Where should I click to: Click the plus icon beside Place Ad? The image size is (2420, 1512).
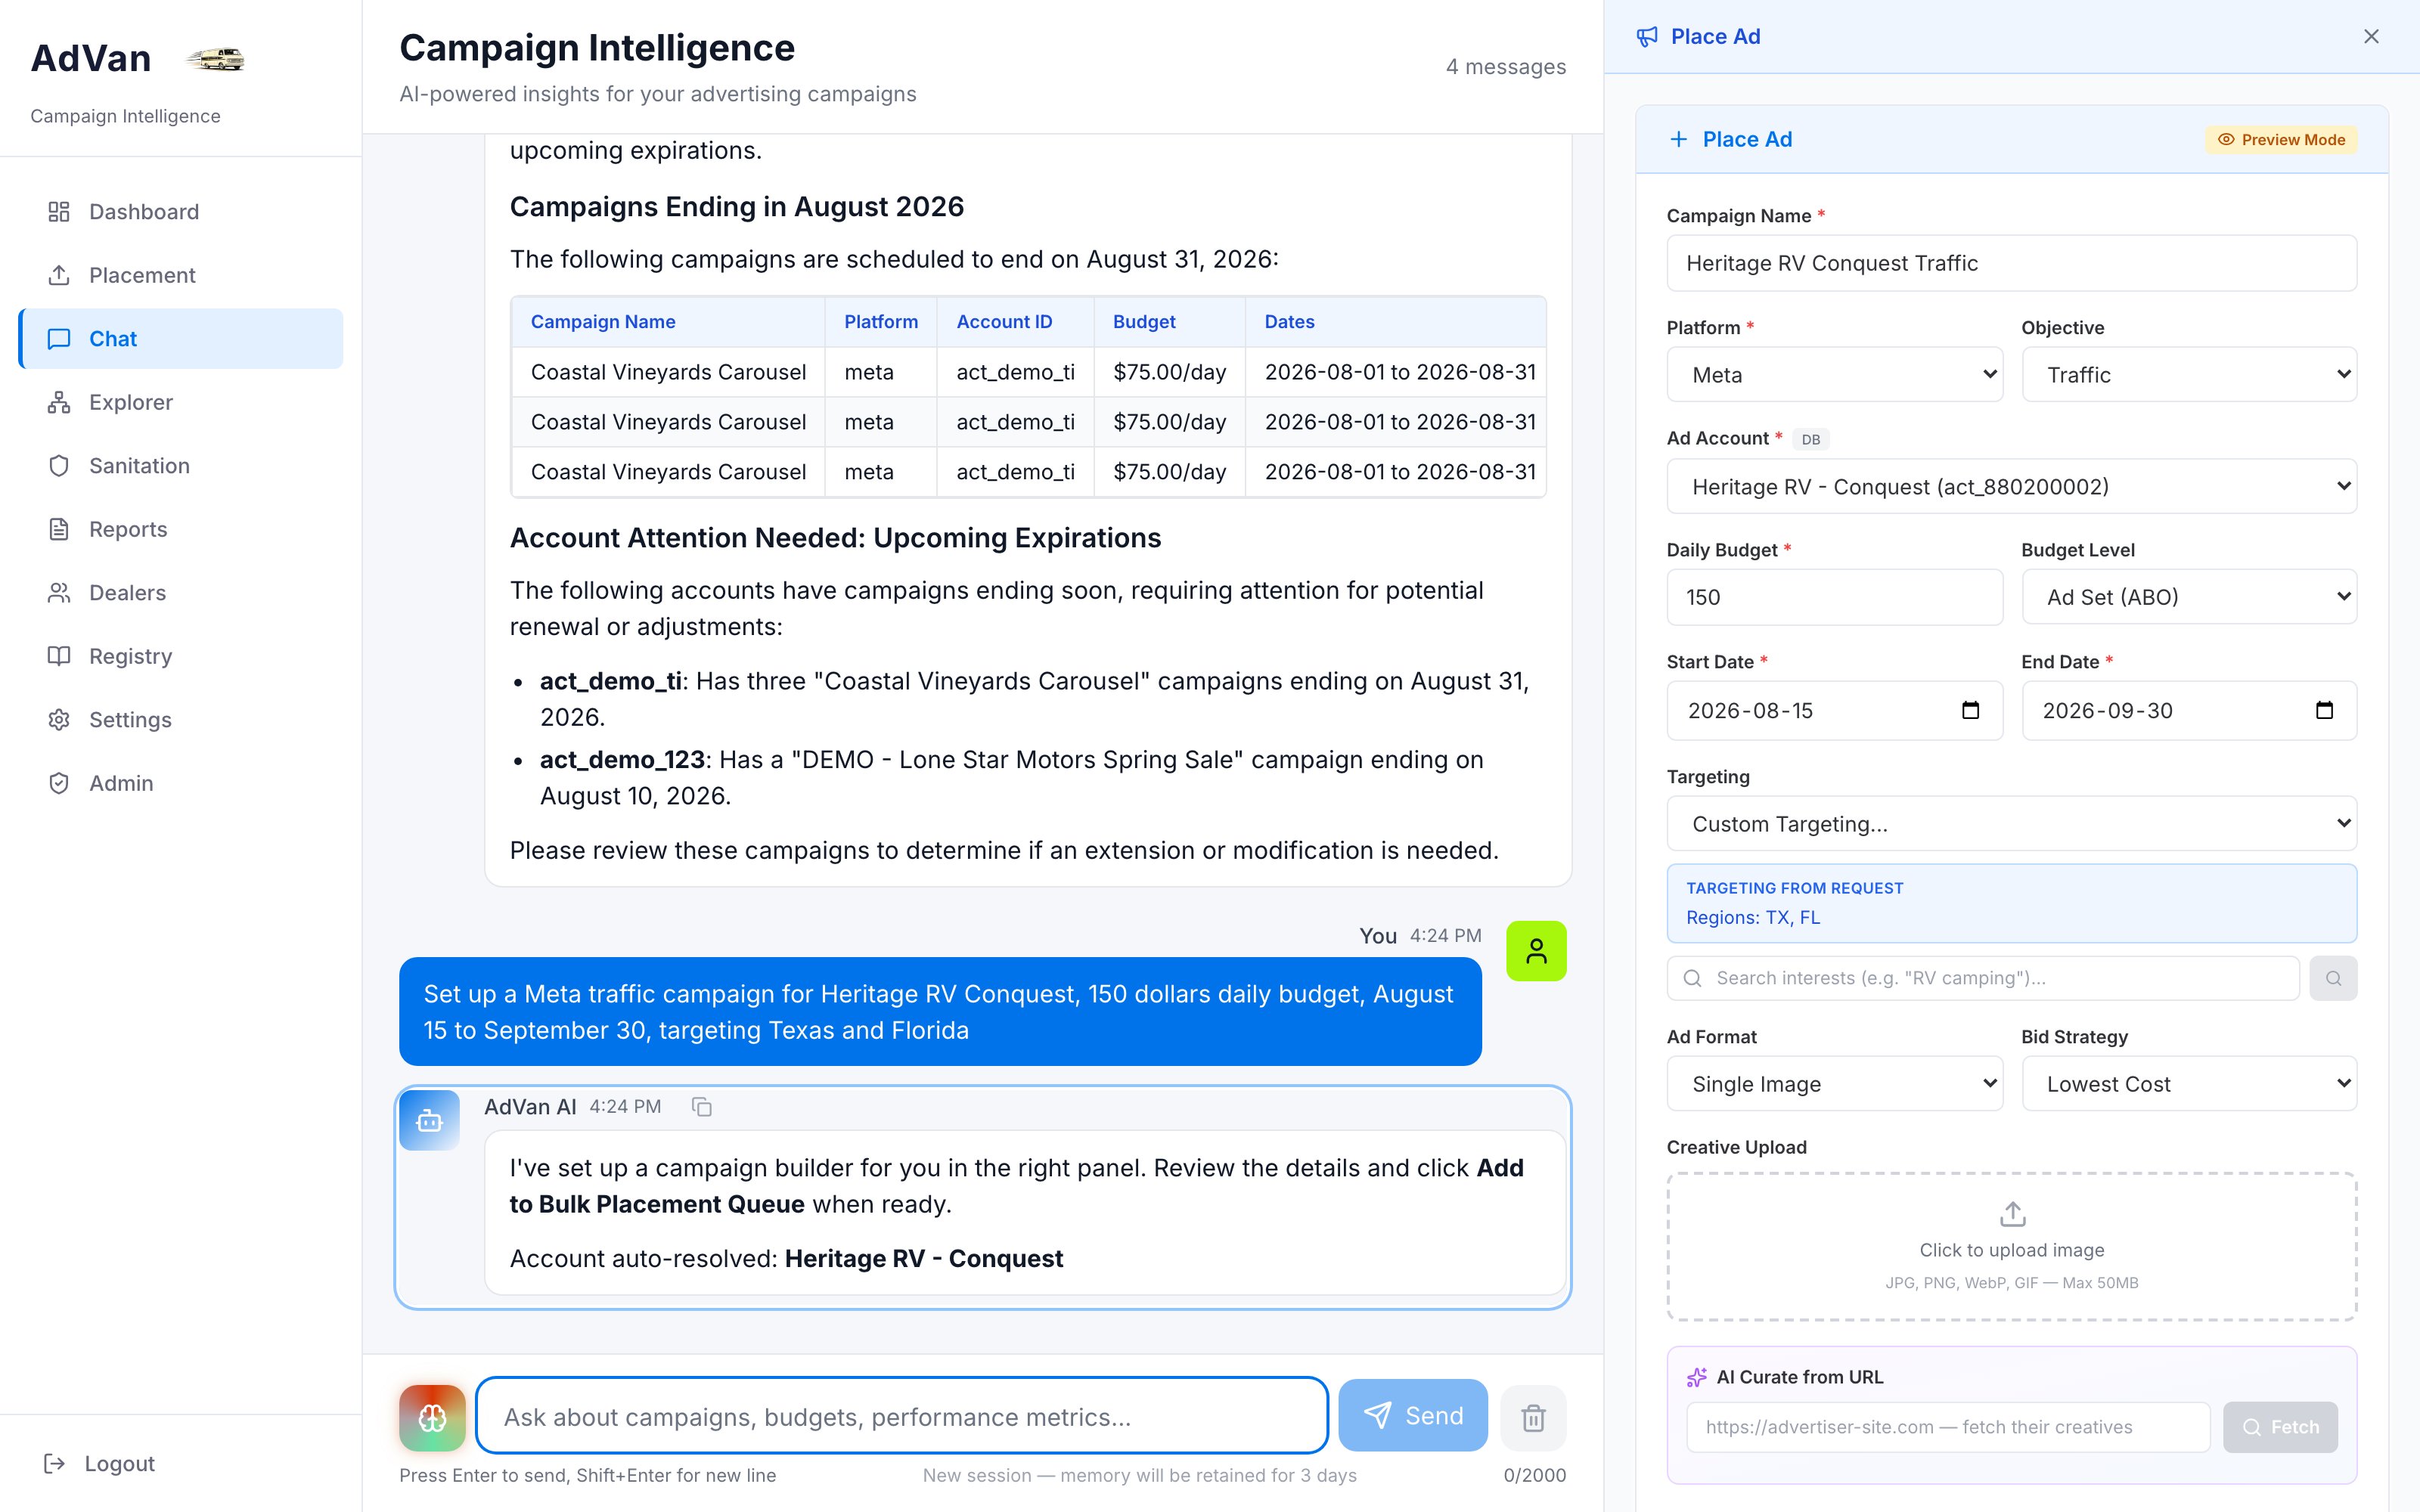click(x=1679, y=139)
